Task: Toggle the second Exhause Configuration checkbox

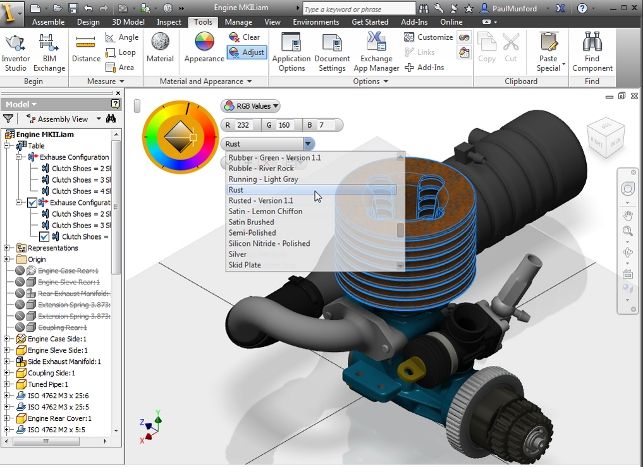Action: pos(33,202)
